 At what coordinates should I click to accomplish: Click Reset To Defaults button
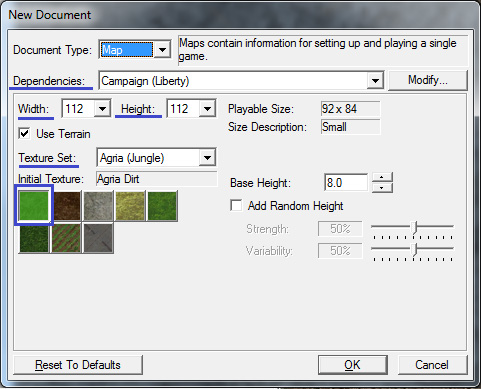click(78, 365)
